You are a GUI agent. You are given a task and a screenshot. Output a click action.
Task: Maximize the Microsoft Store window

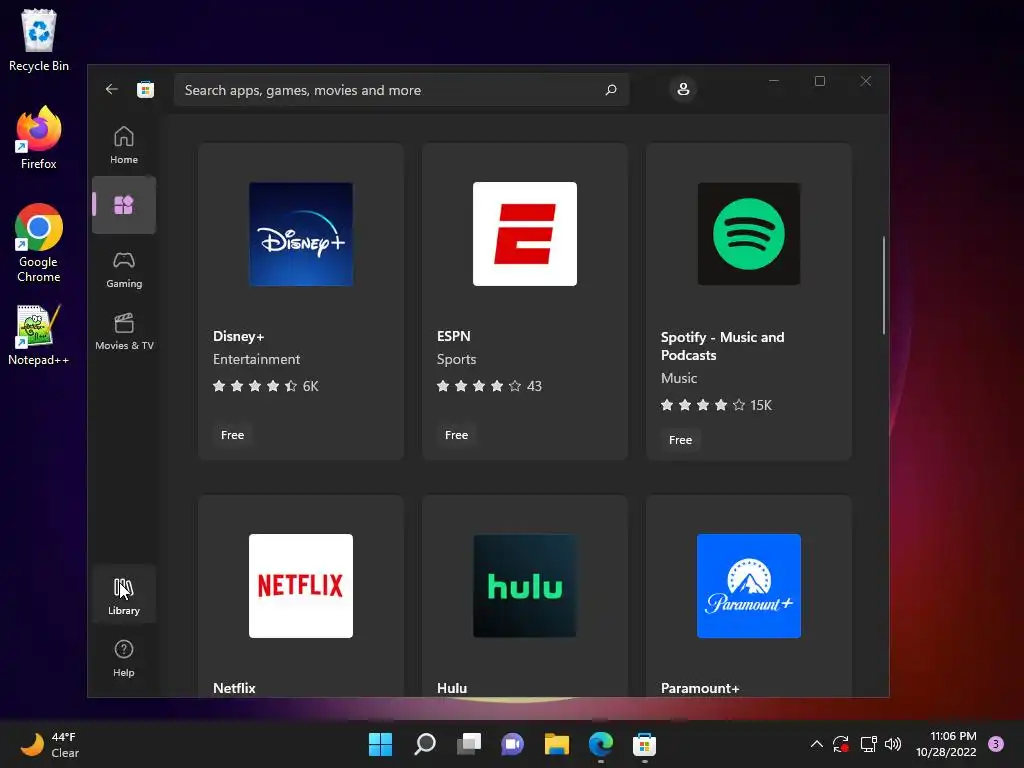point(820,81)
